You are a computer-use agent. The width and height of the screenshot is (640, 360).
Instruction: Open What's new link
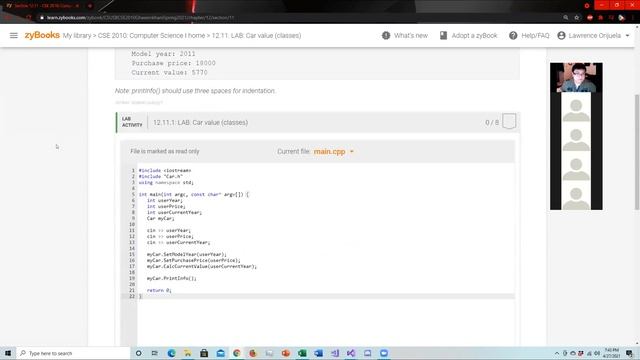(x=411, y=36)
